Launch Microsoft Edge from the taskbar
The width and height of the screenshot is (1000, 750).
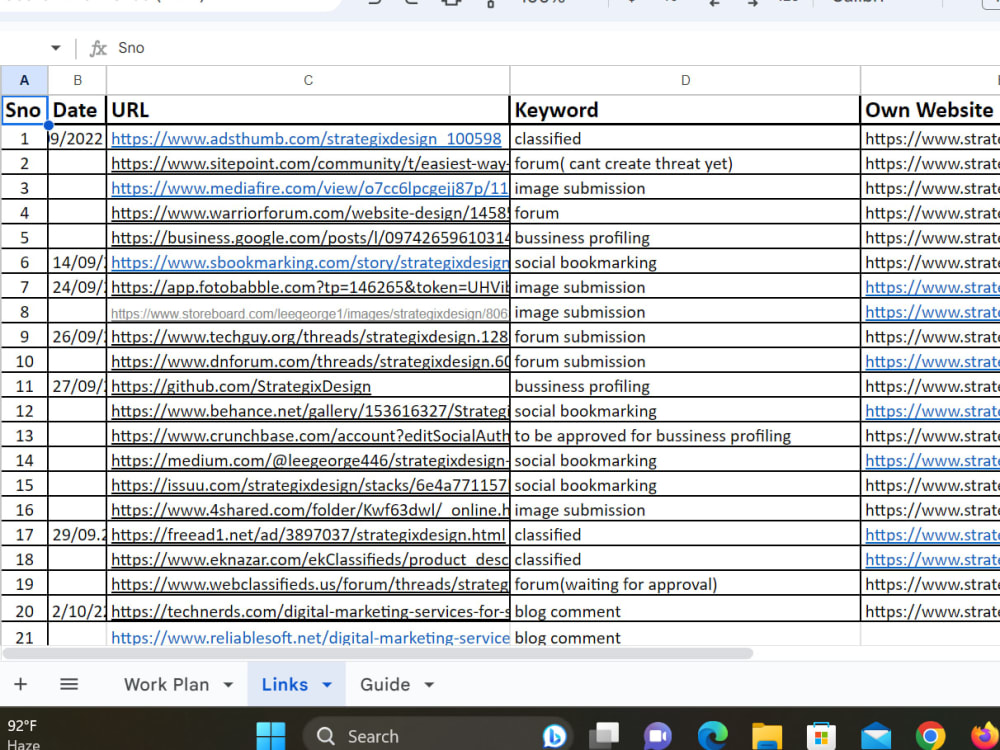tap(712, 736)
